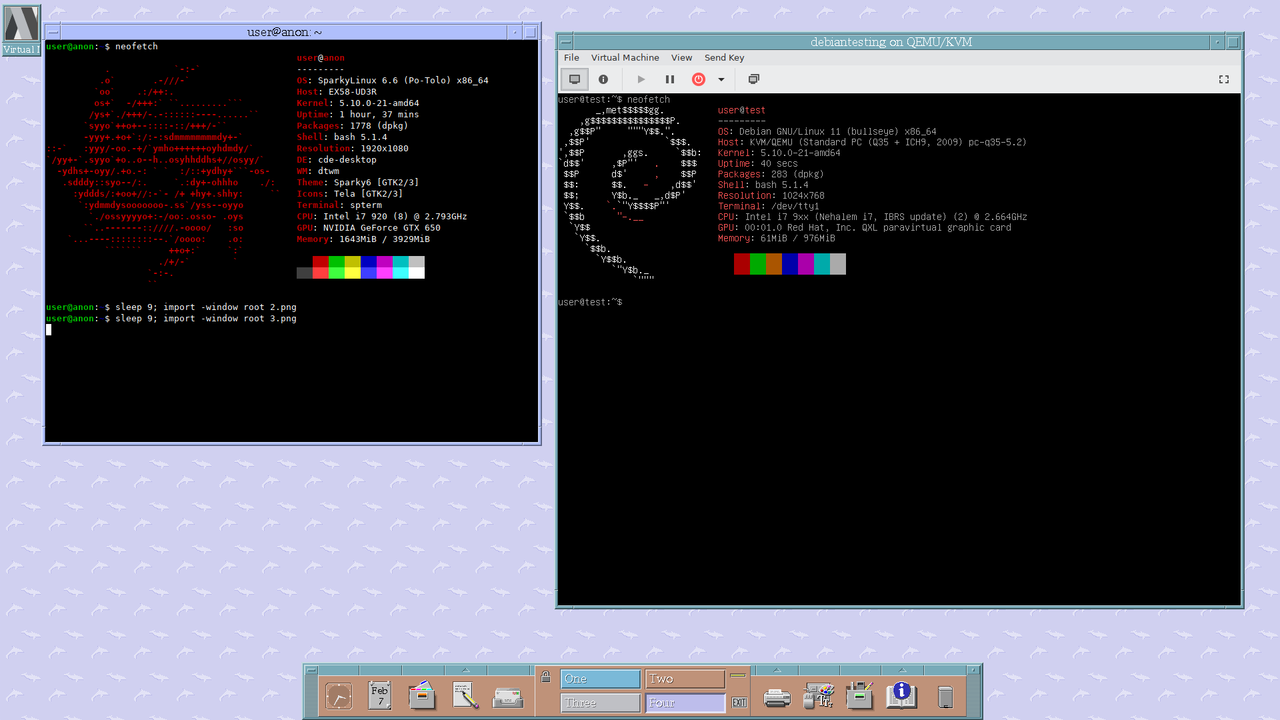Open window menu of user@anon terminal
The width and height of the screenshot is (1280, 720).
pos(53,32)
